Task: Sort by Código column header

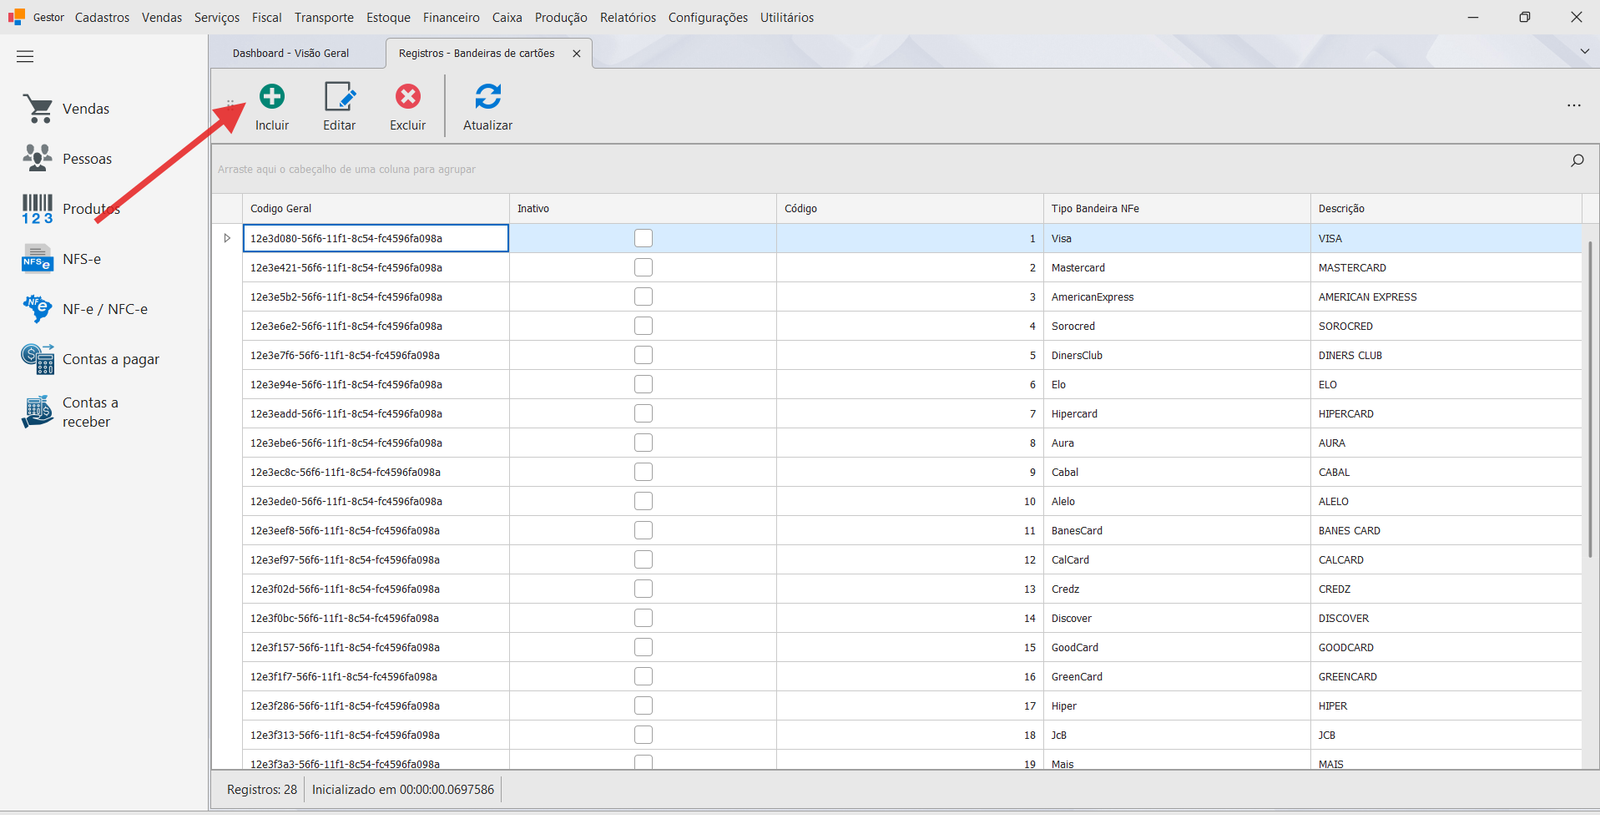Action: click(x=910, y=208)
